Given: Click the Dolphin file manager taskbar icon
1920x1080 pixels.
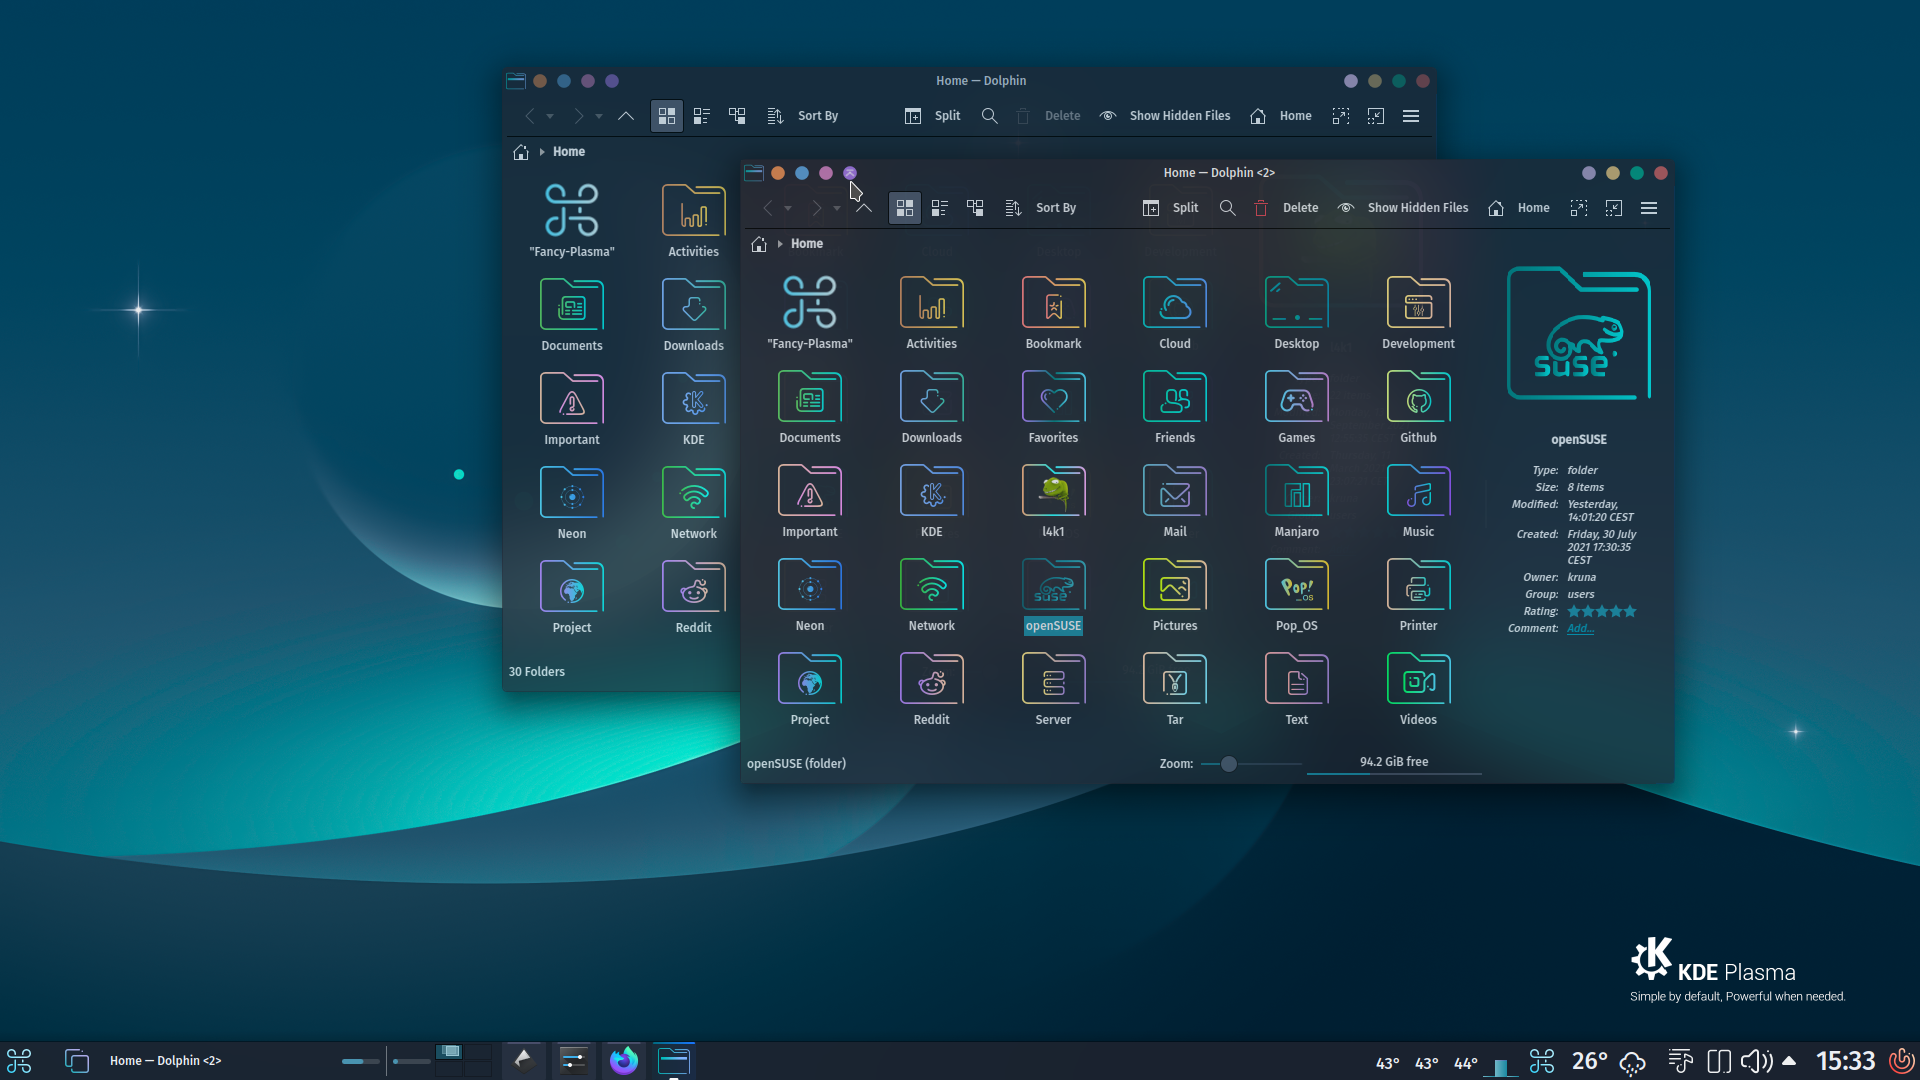Looking at the screenshot, I should [x=674, y=1061].
